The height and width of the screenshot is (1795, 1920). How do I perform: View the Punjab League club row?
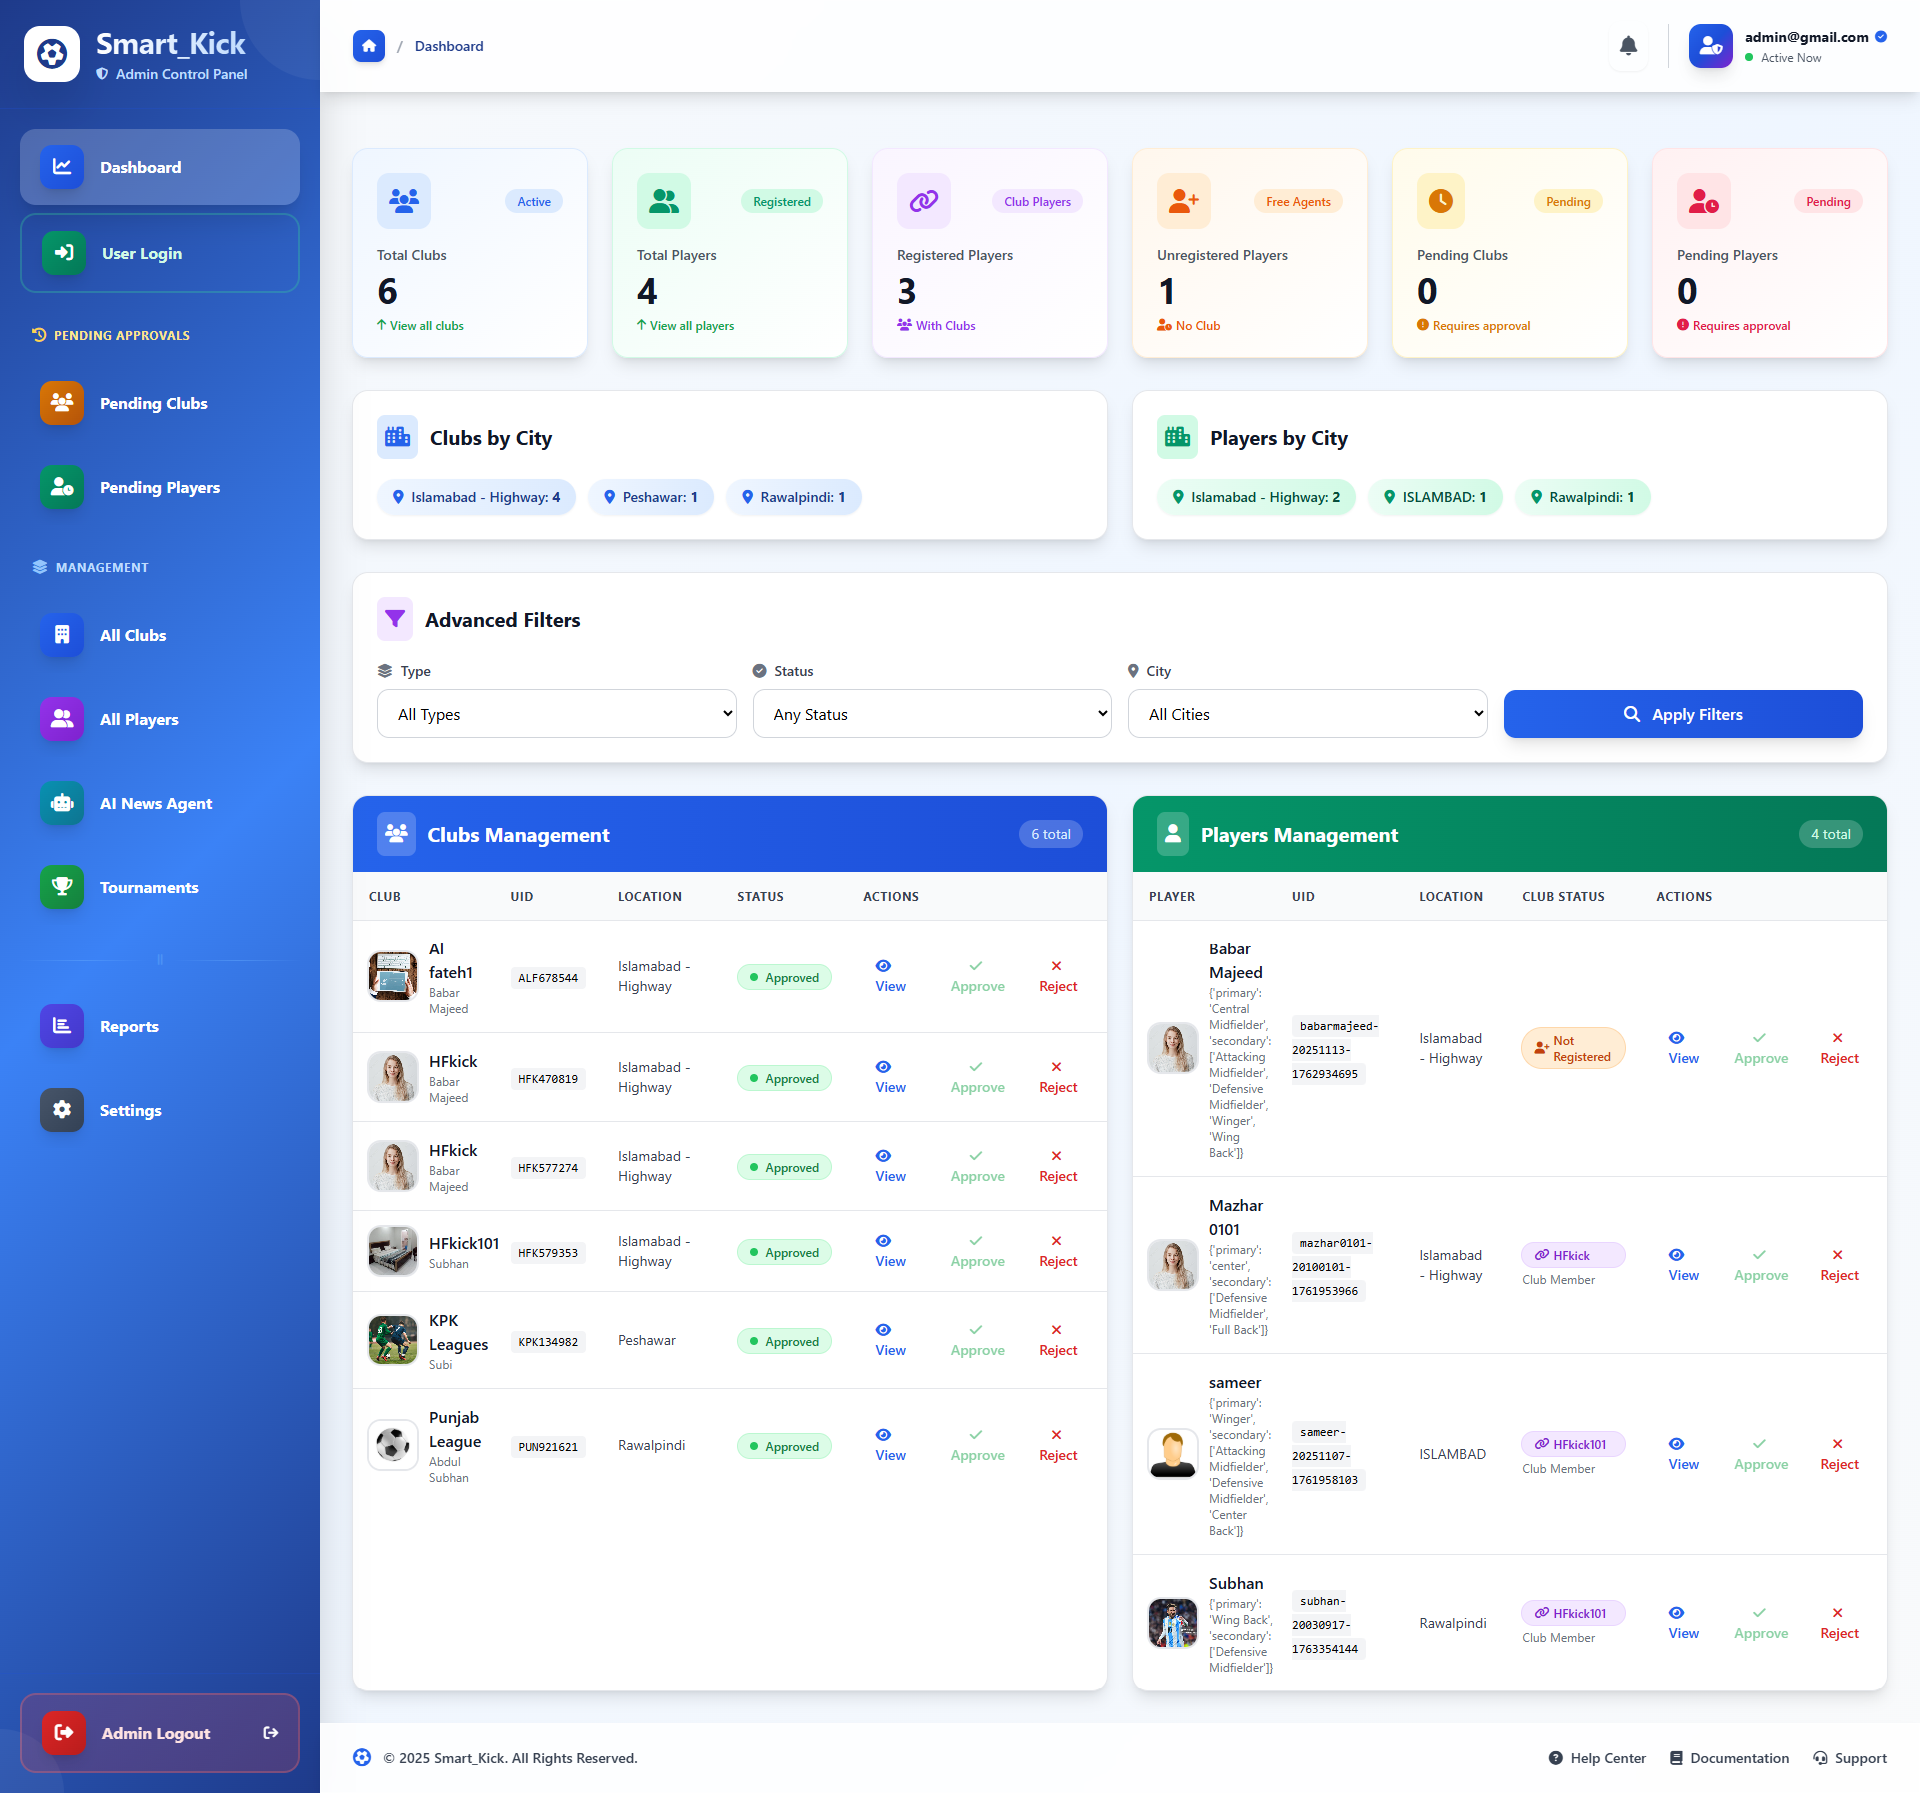tap(889, 1445)
